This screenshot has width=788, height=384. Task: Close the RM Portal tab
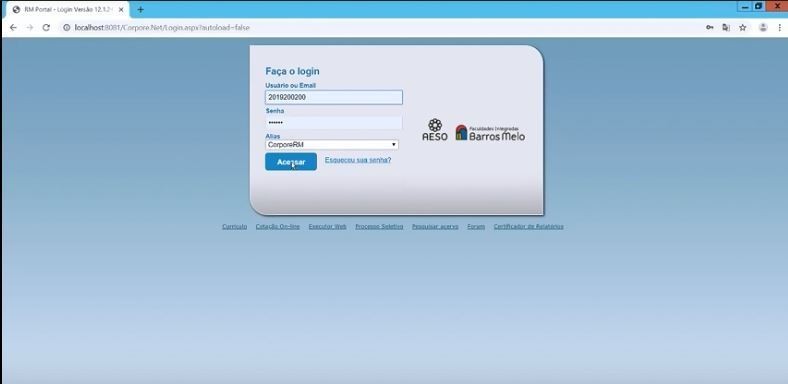click(x=121, y=10)
